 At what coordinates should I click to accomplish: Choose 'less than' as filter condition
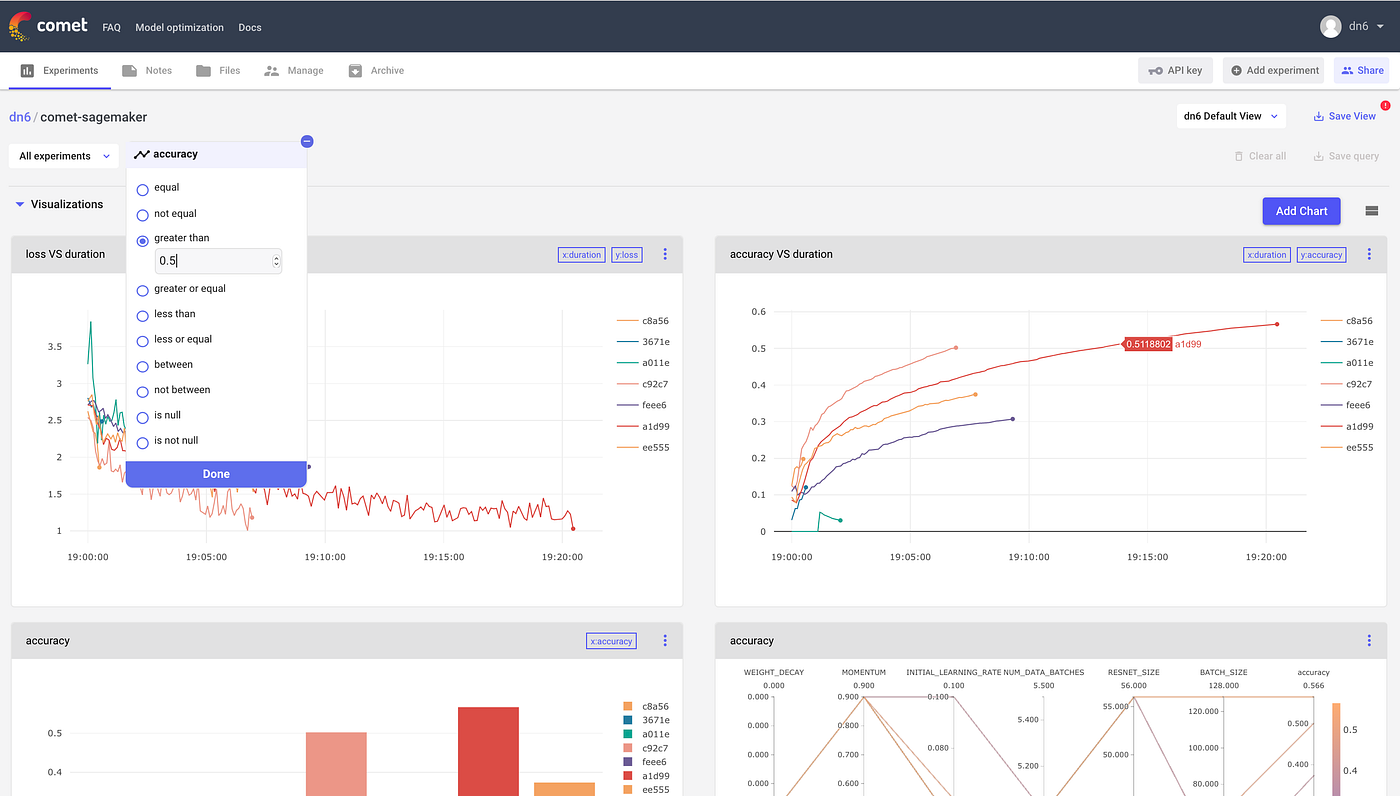(141, 314)
